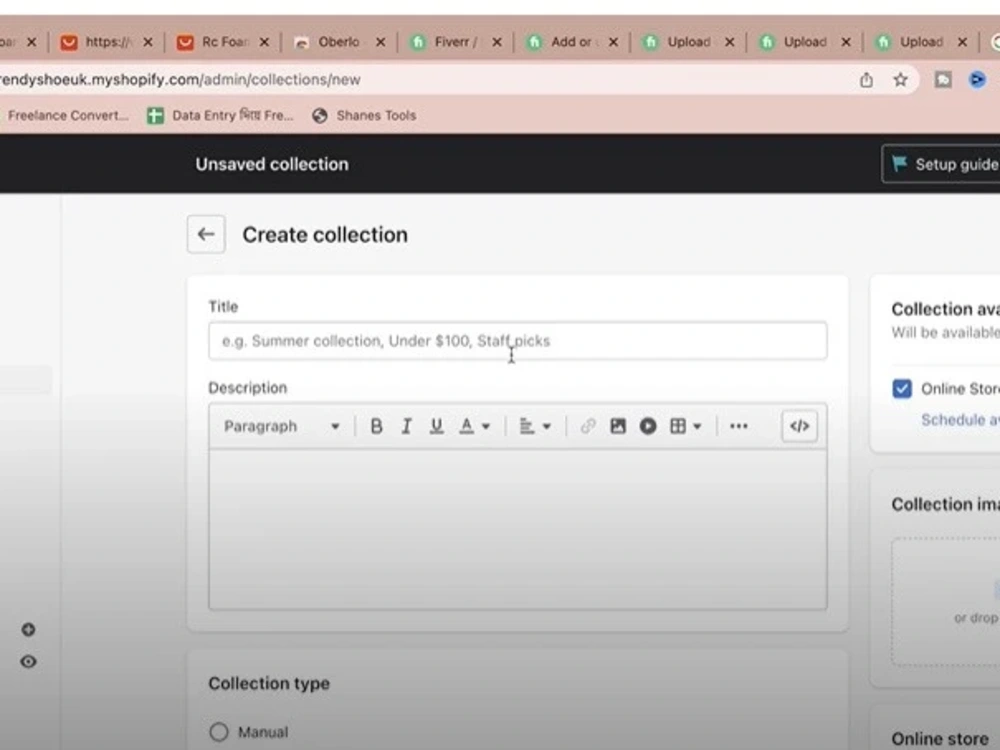This screenshot has height=750, width=1000.
Task: Toggle bold formatting in description toolbar
Action: 376,426
